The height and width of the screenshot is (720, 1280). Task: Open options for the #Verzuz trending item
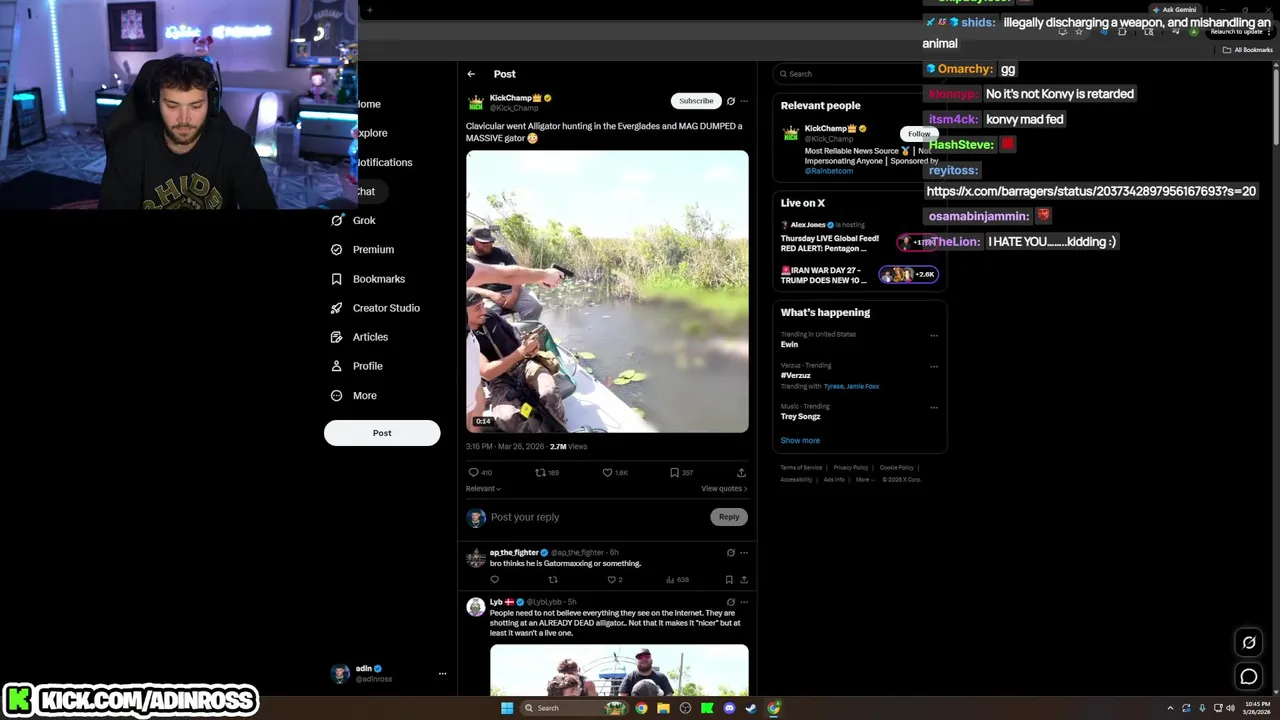934,367
